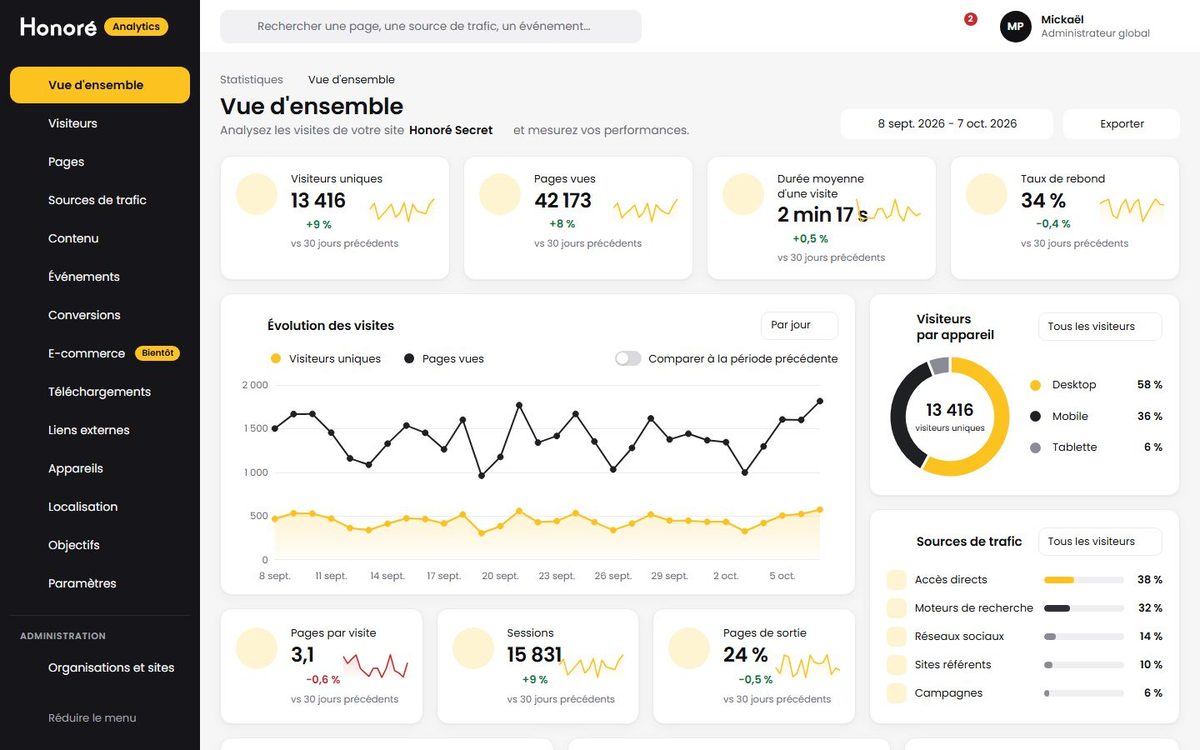The height and width of the screenshot is (750, 1200).
Task: Click the 34 % Taux de rebond value
Action: click(1043, 201)
